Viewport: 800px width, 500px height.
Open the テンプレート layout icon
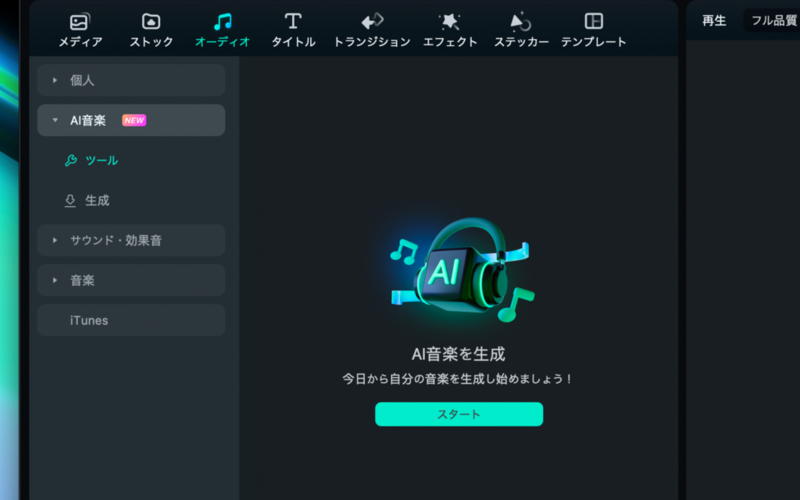[x=593, y=21]
